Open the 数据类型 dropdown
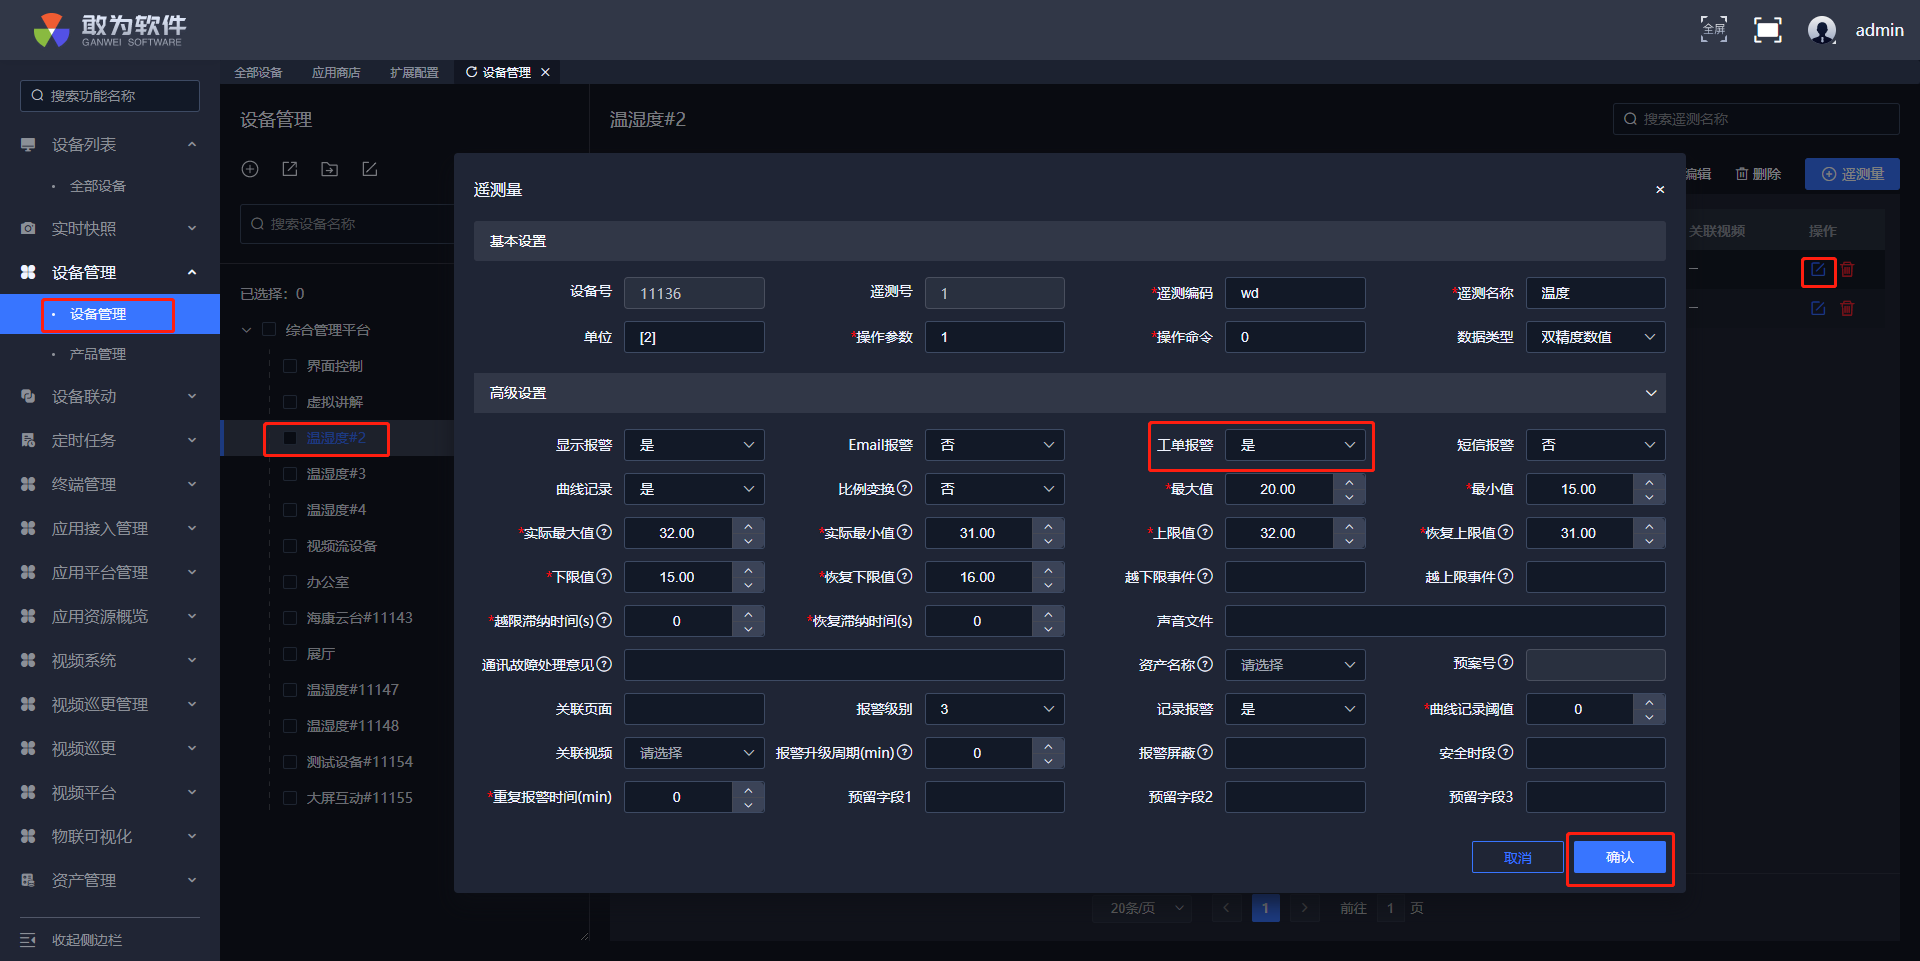This screenshot has width=1920, height=961. (x=1595, y=337)
